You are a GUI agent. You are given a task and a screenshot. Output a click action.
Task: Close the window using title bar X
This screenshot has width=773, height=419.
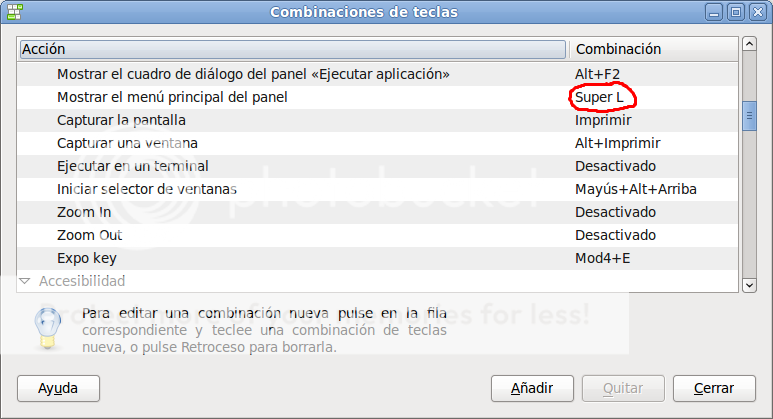tap(755, 12)
